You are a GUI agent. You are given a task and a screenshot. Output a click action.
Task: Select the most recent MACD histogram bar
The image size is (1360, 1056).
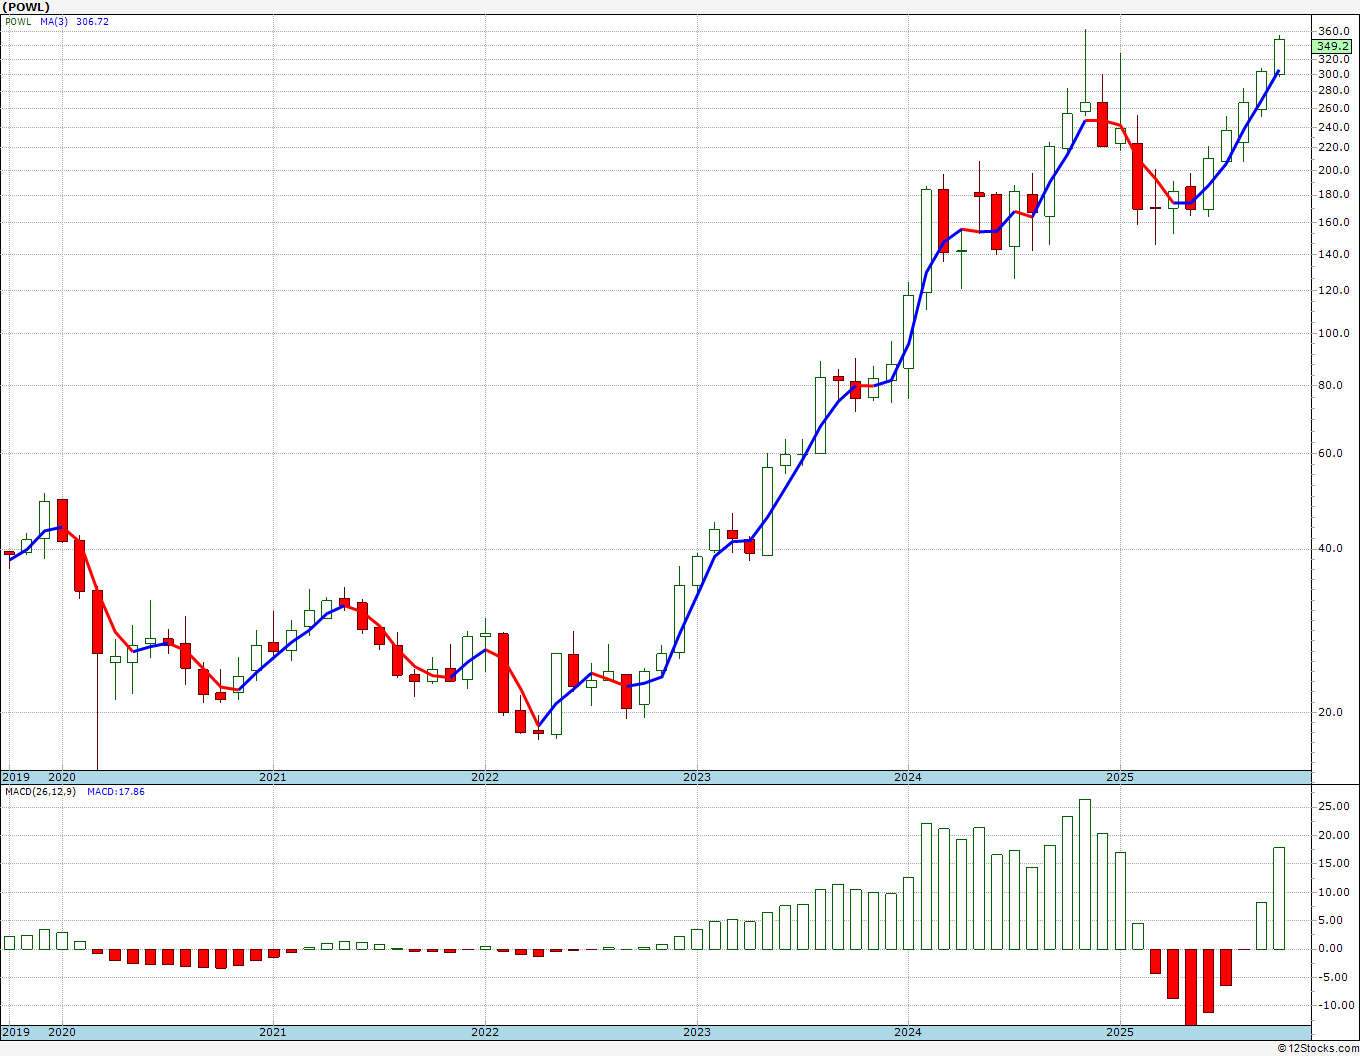pyautogui.click(x=1279, y=898)
